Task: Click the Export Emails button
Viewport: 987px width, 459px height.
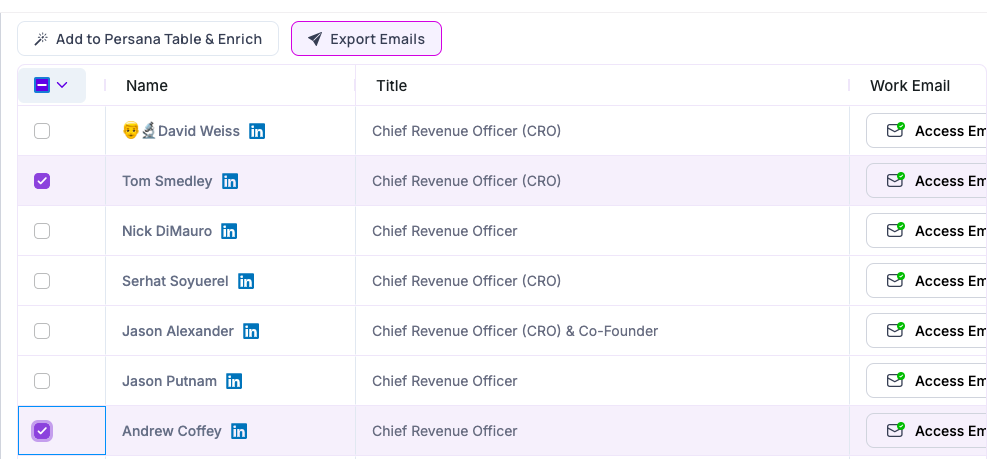Action: pyautogui.click(x=366, y=39)
